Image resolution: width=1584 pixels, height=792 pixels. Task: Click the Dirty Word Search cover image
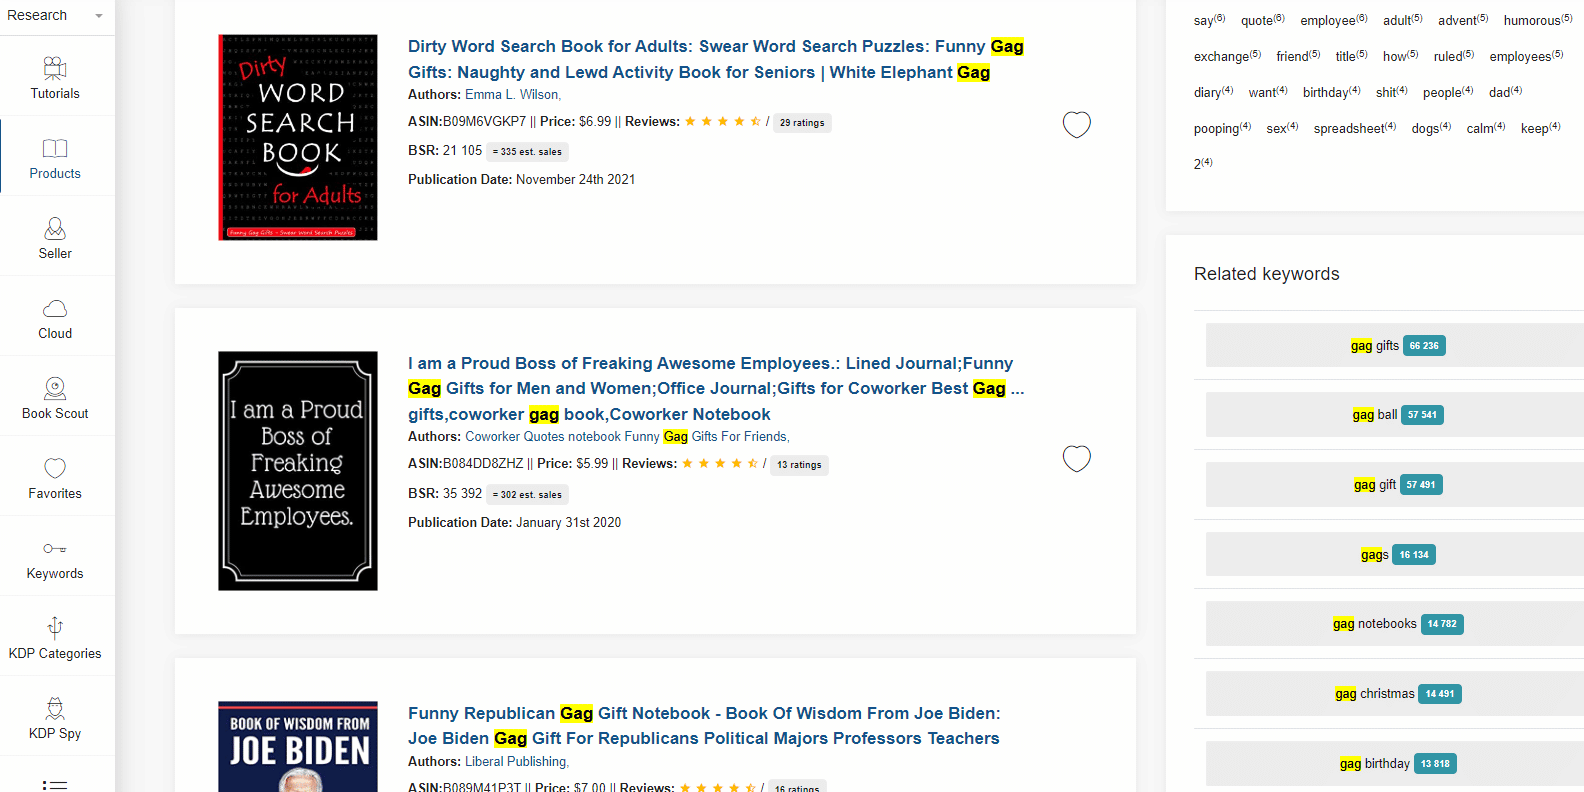coord(298,137)
